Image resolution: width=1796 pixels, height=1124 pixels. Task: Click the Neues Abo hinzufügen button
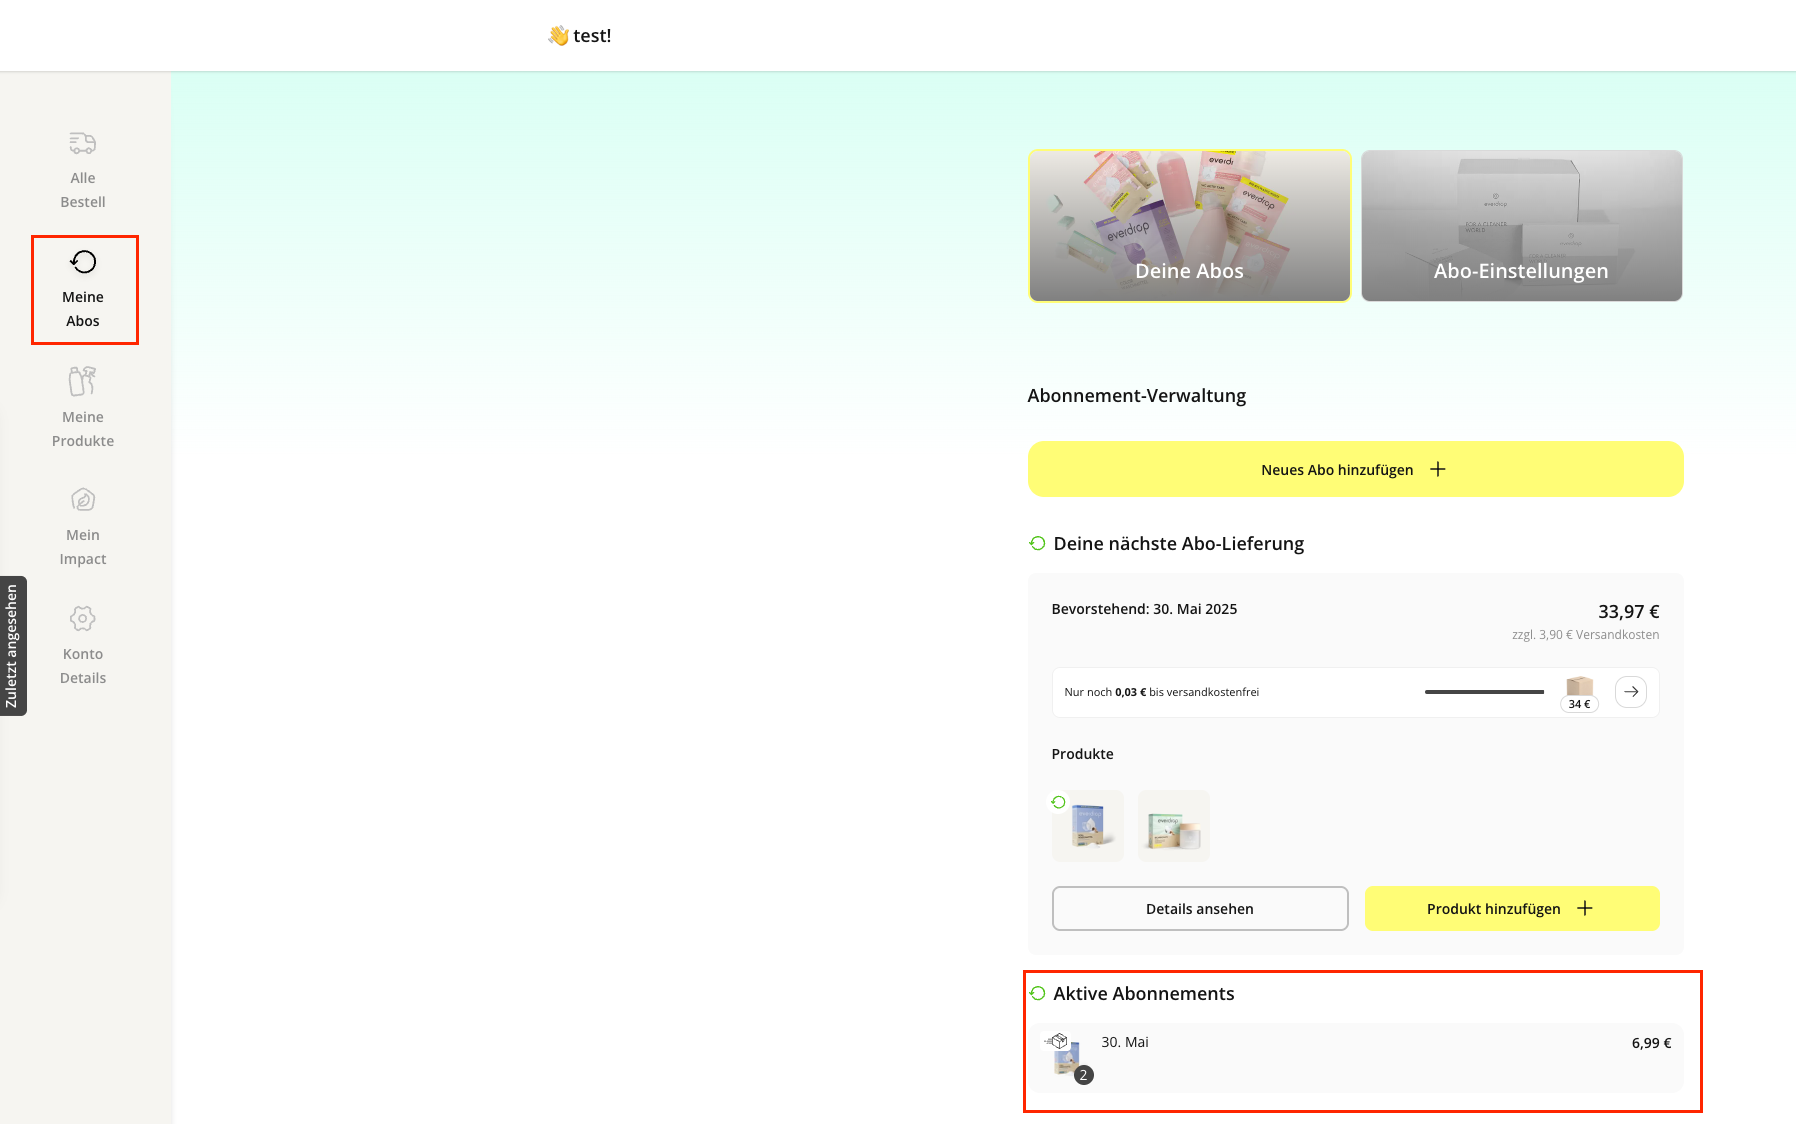[x=1355, y=468]
